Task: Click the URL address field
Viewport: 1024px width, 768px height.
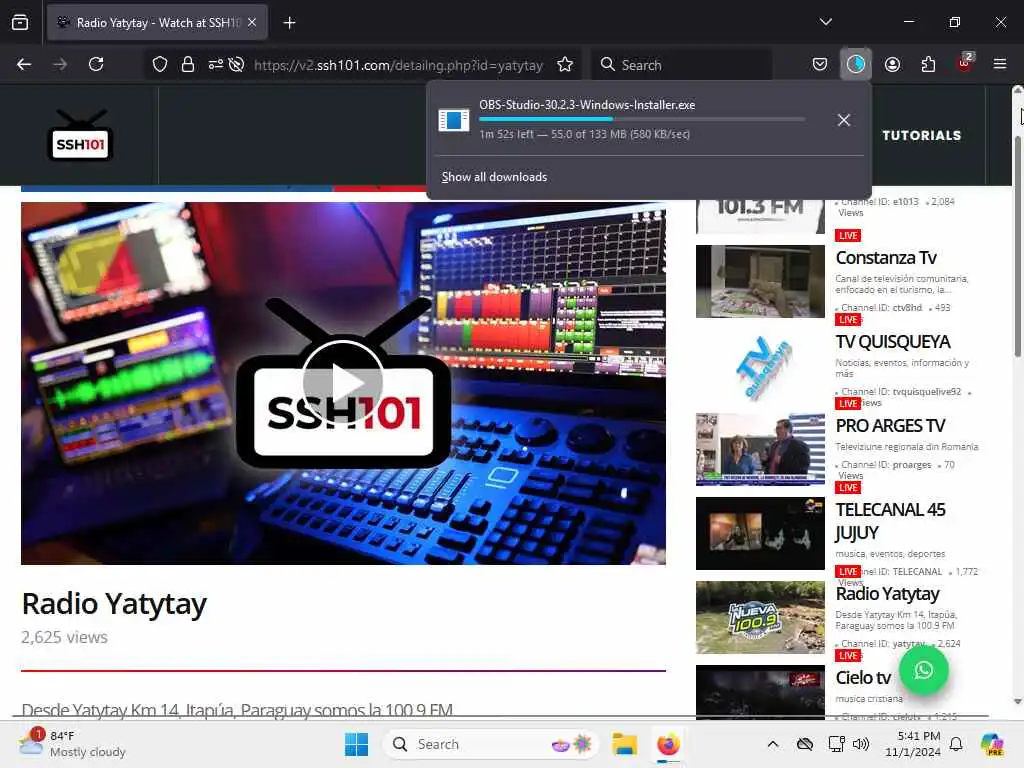Action: pos(398,65)
